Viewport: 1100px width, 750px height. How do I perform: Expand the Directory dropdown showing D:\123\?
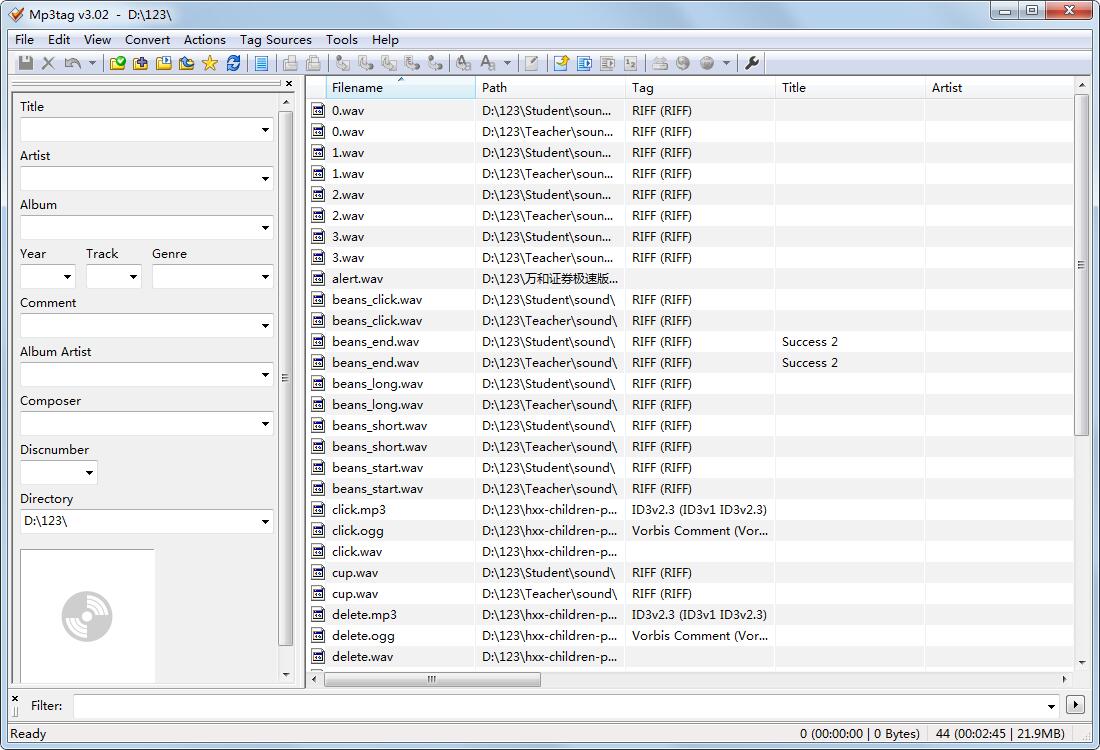point(265,522)
